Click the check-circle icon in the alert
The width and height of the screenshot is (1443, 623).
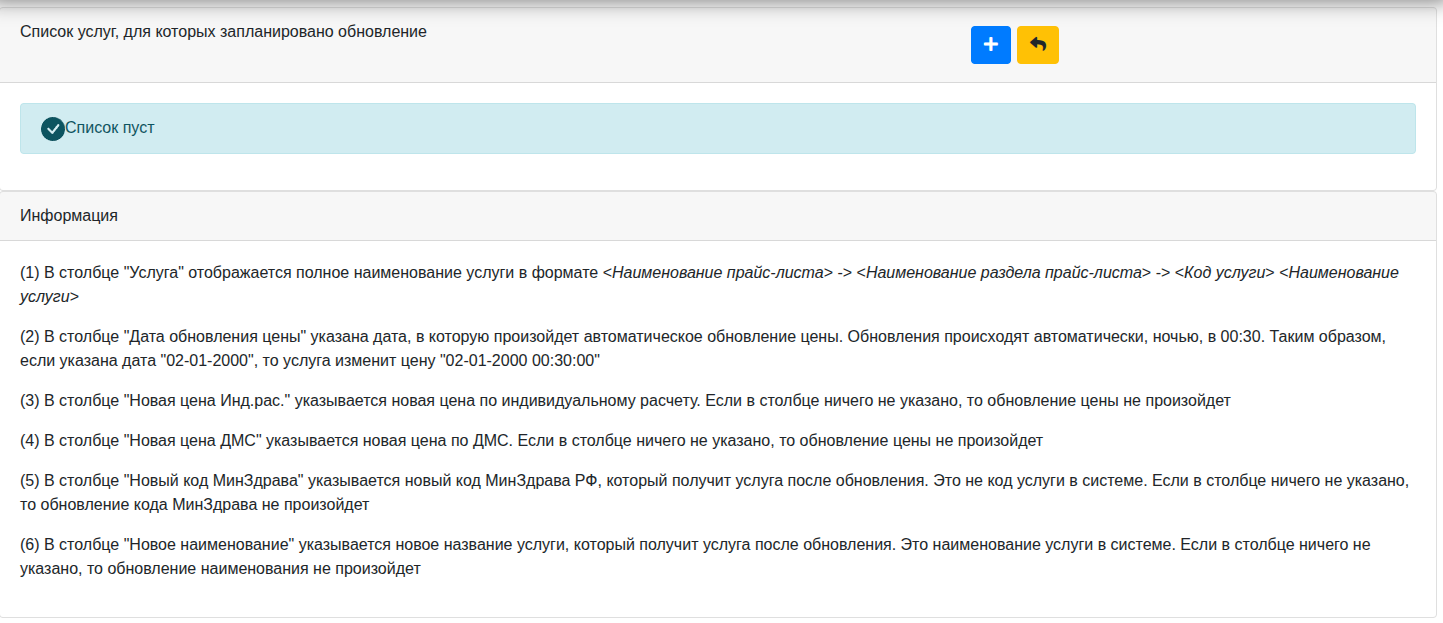pyautogui.click(x=53, y=129)
